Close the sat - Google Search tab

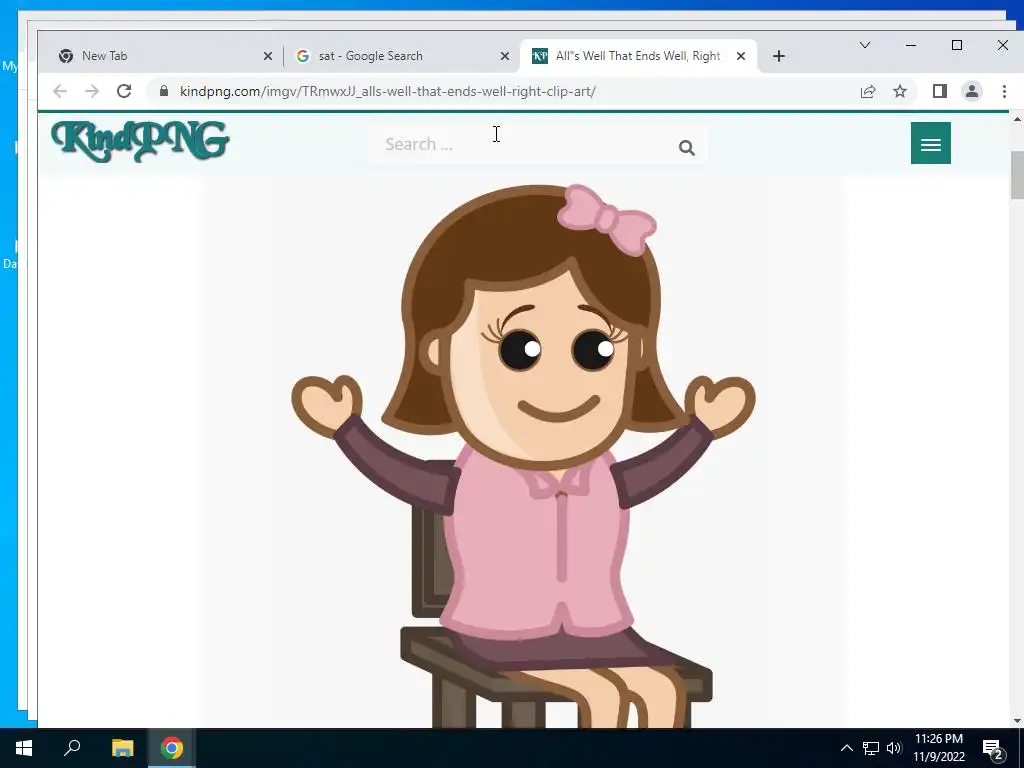505,56
